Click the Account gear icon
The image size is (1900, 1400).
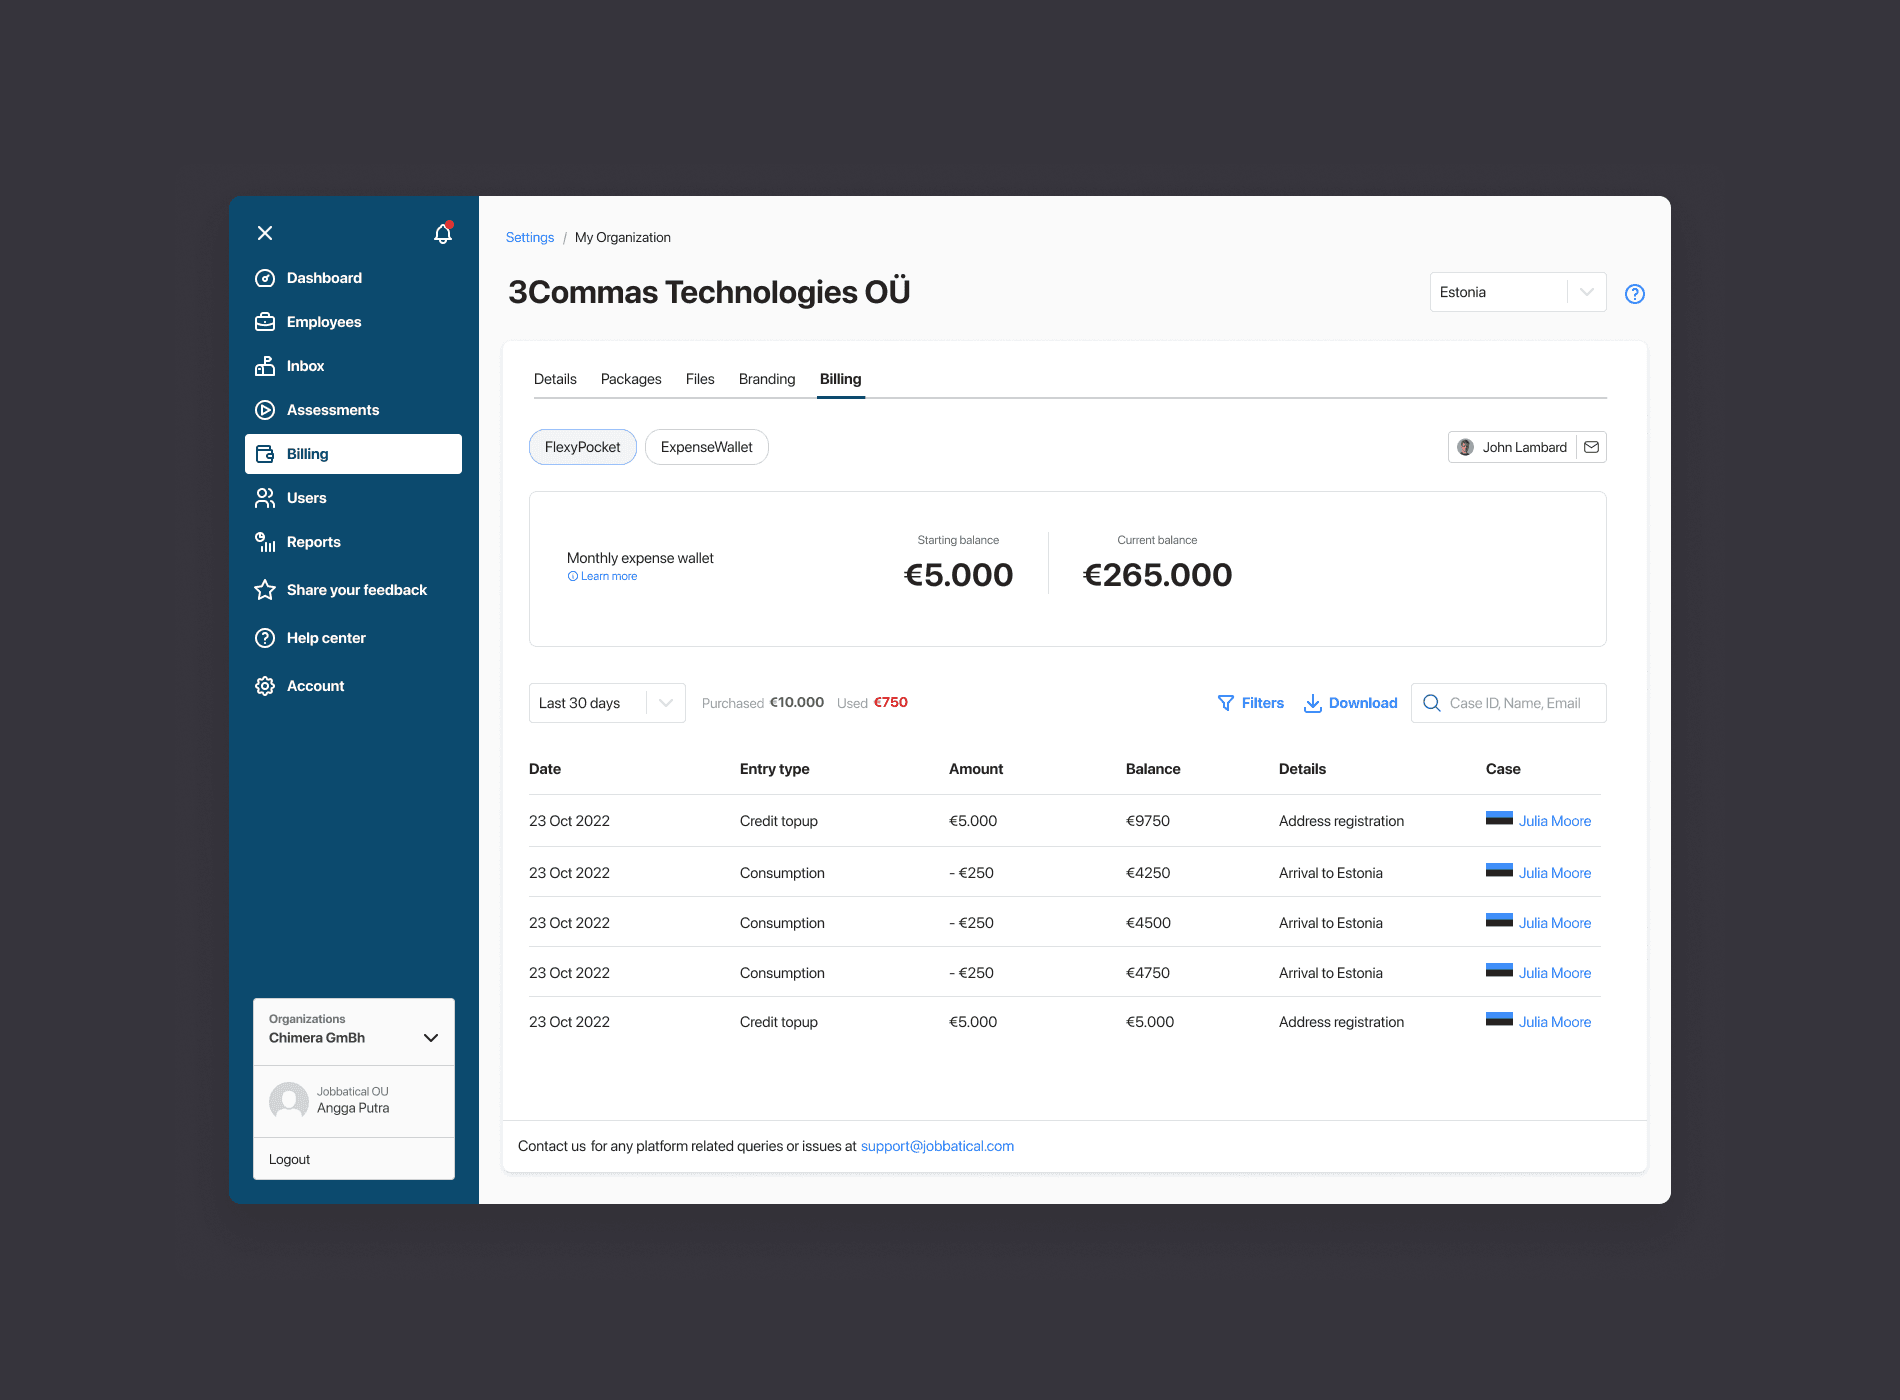point(265,686)
